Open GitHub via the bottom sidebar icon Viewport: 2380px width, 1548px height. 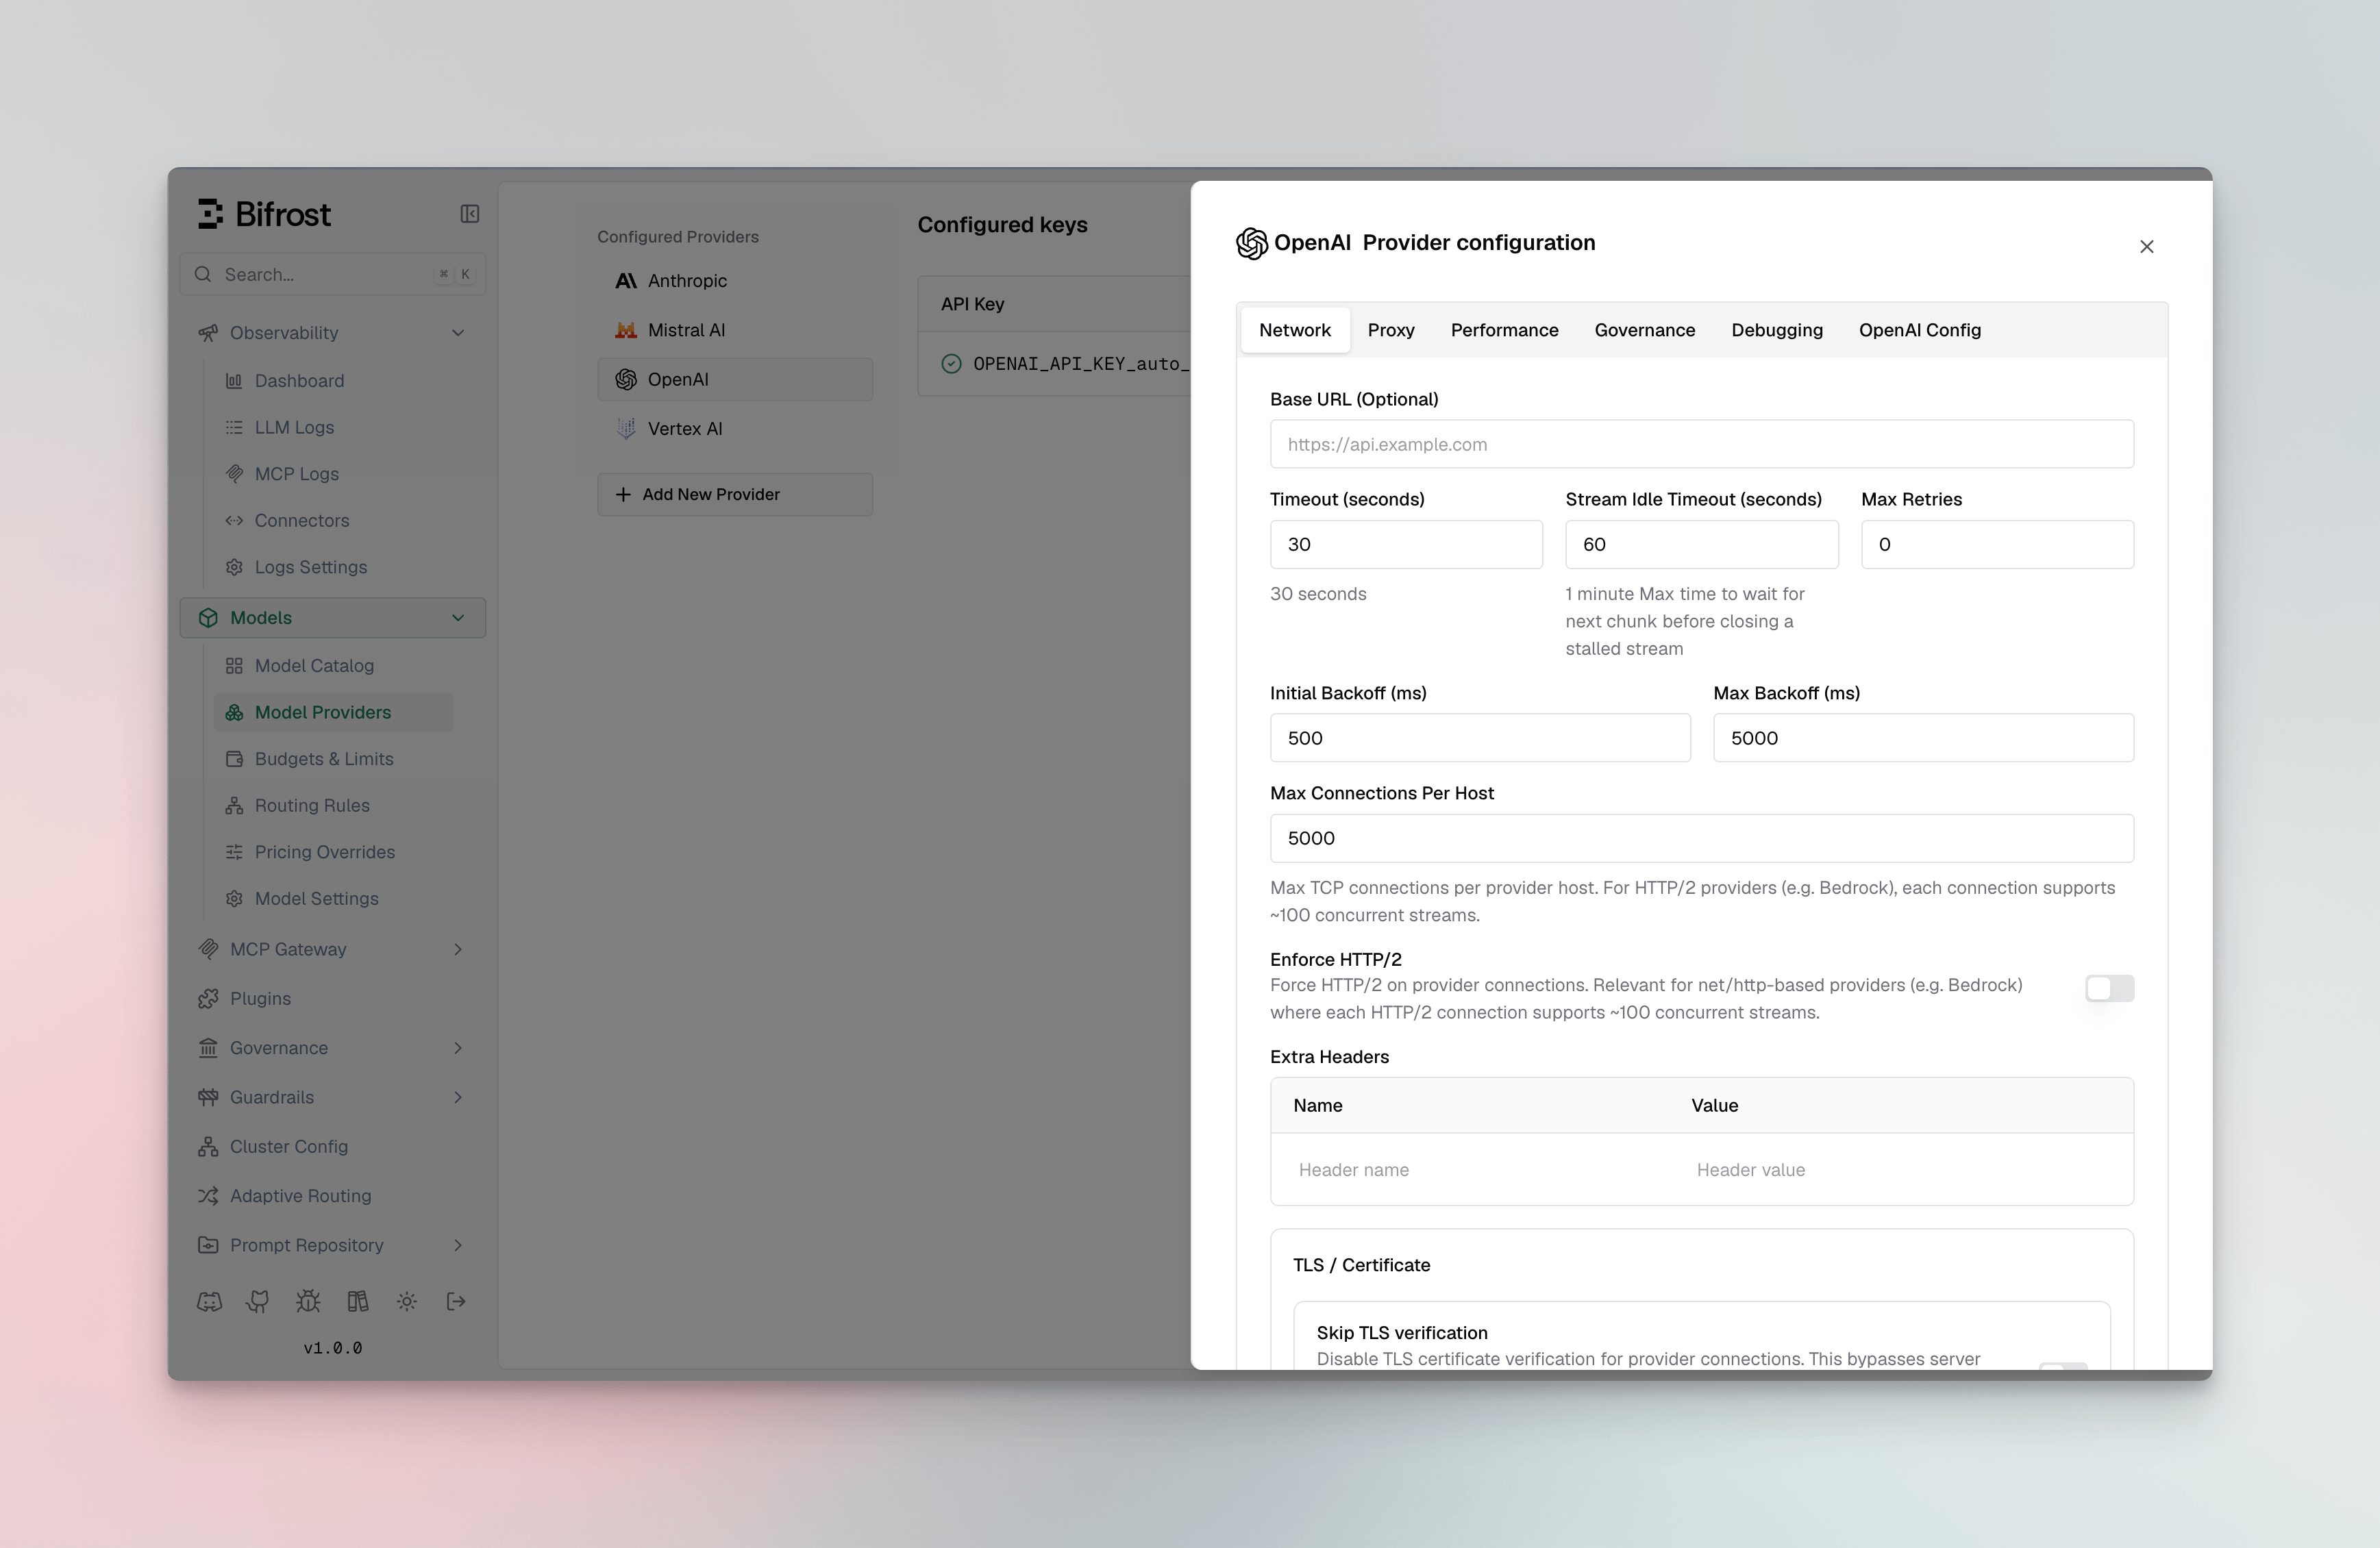pyautogui.click(x=258, y=1302)
